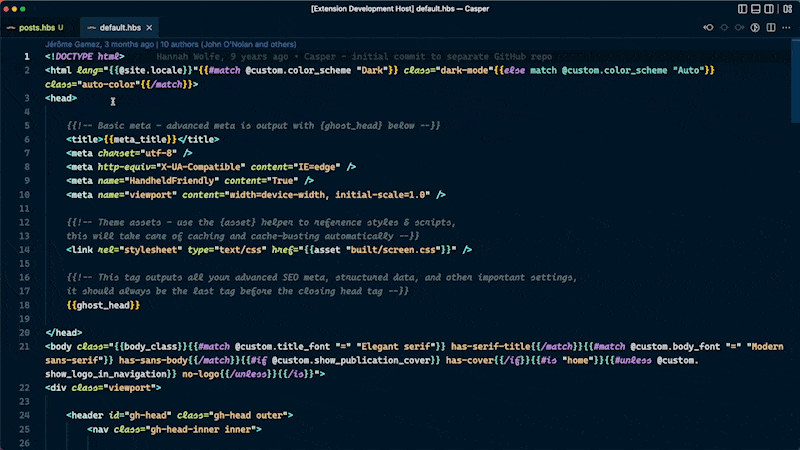Open the previous revision changes icon
The height and width of the screenshot is (450, 800).
click(x=708, y=28)
